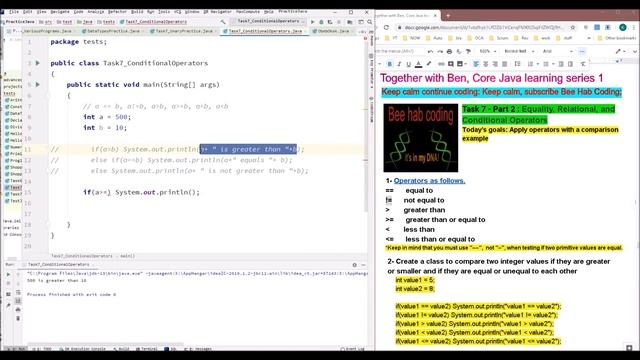Click the debug bug icon in IntelliJ toolbar
The height and width of the screenshot is (360, 640).
pos(321,22)
